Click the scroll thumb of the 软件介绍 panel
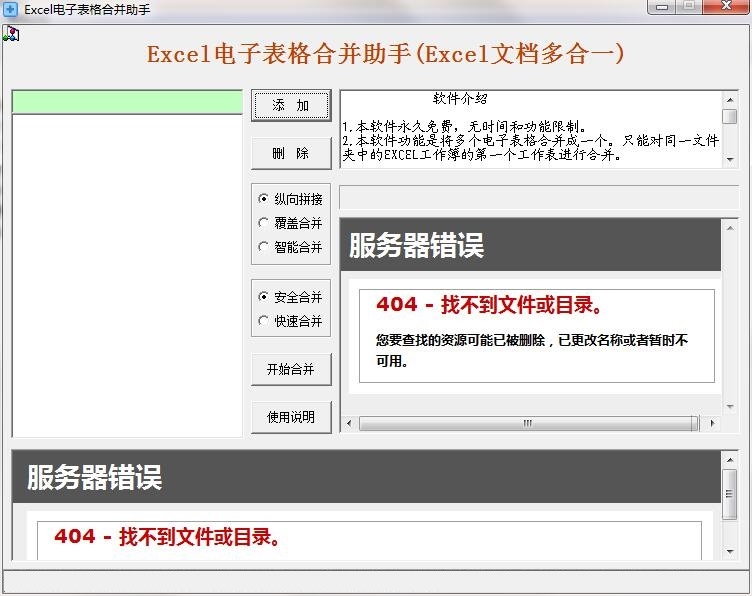Image resolution: width=752 pixels, height=596 pixels. (730, 116)
